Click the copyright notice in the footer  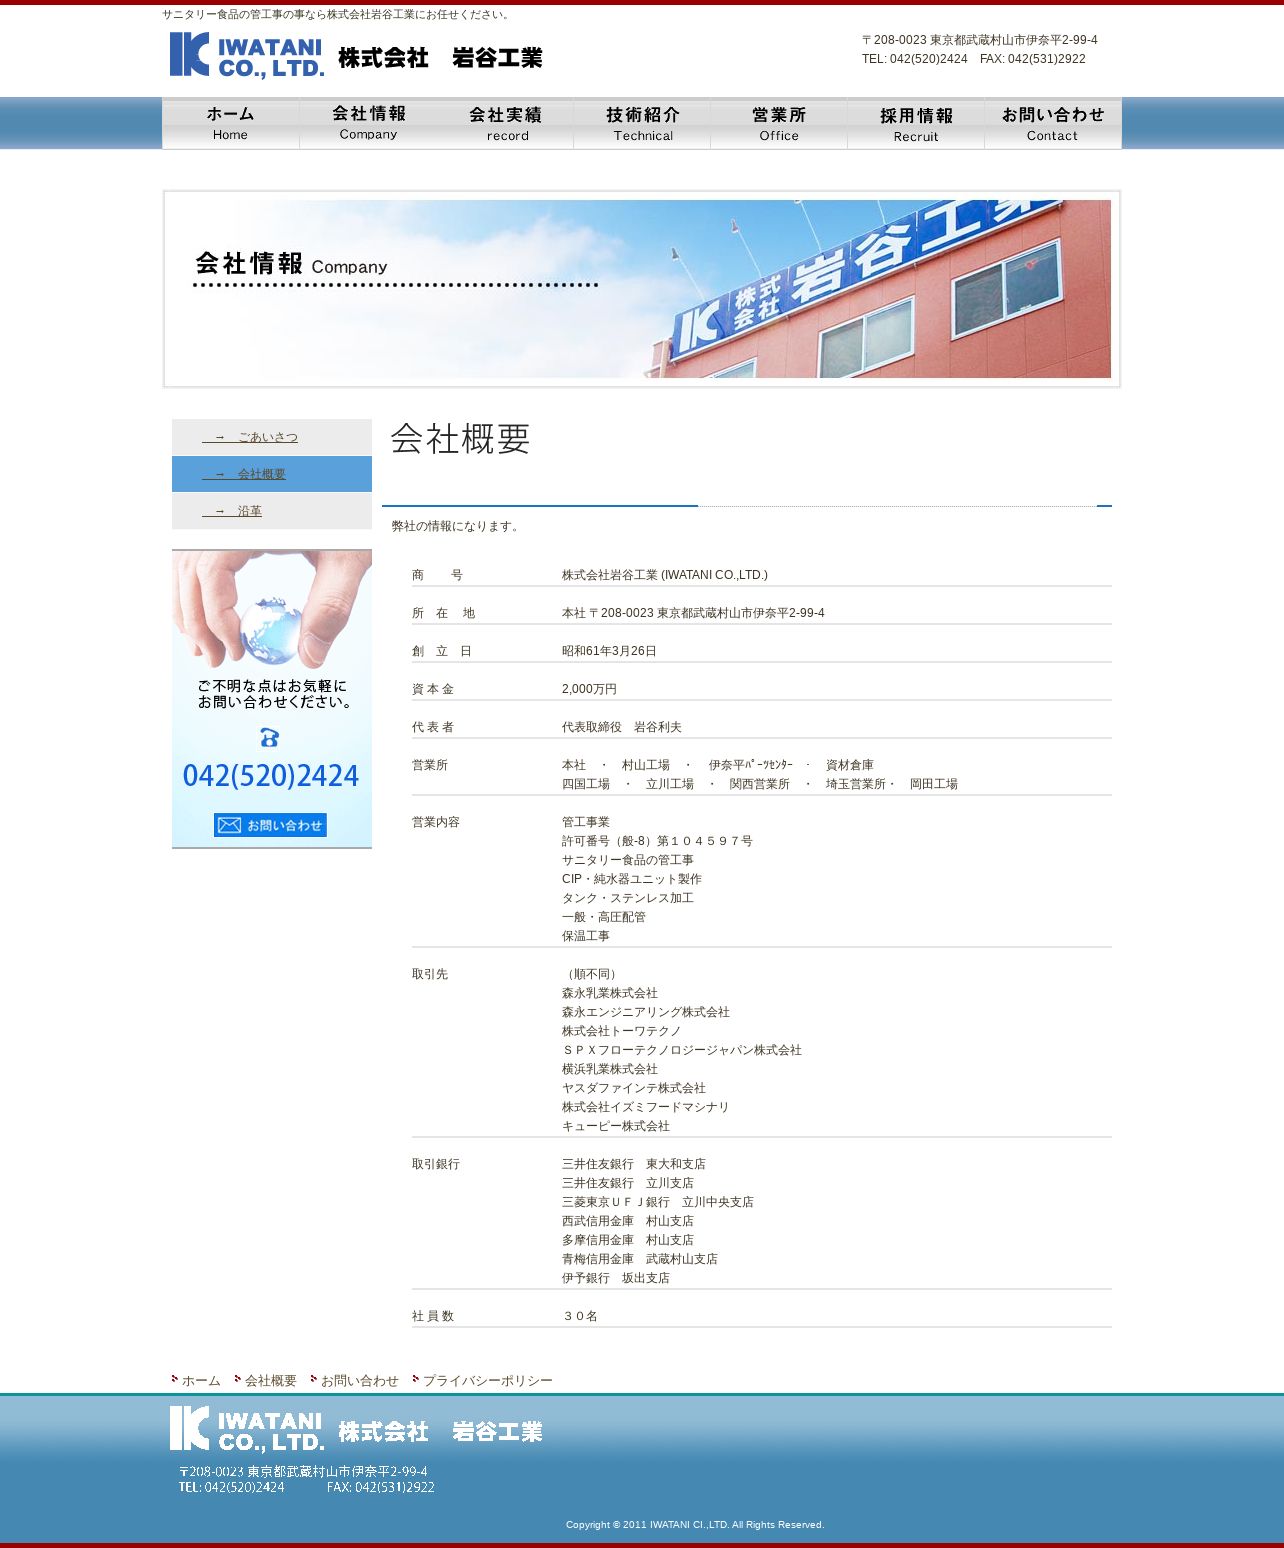695,1525
